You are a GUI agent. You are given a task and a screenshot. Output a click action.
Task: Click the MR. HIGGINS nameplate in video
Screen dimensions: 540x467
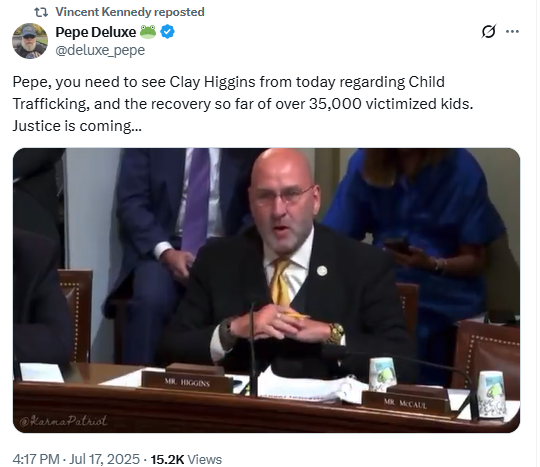point(187,382)
